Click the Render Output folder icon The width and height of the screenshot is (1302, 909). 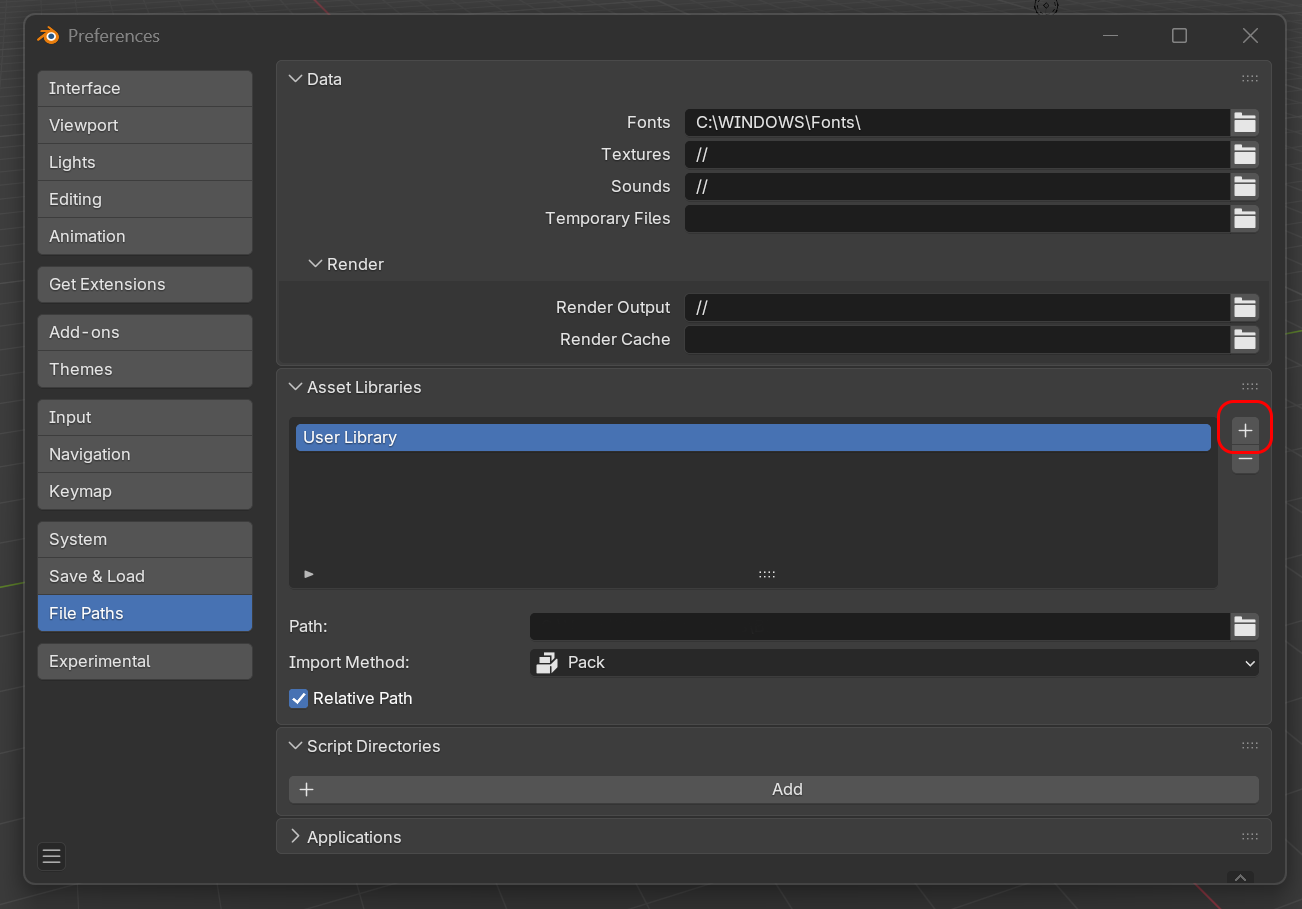(1244, 307)
